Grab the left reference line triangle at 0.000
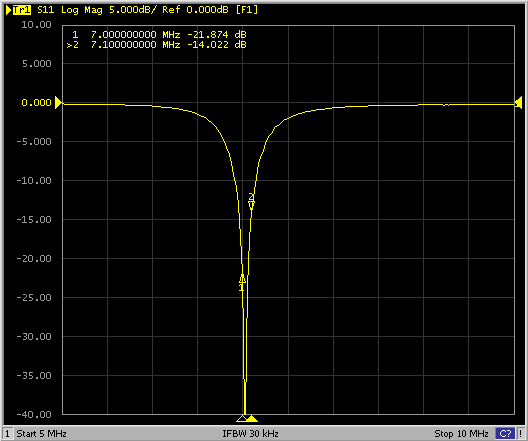528x441 pixels. tap(58, 103)
